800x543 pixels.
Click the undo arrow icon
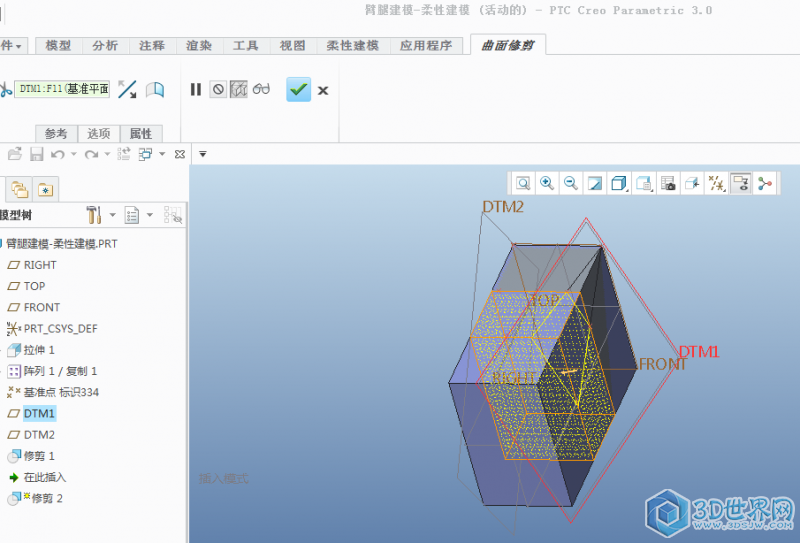[x=58, y=154]
